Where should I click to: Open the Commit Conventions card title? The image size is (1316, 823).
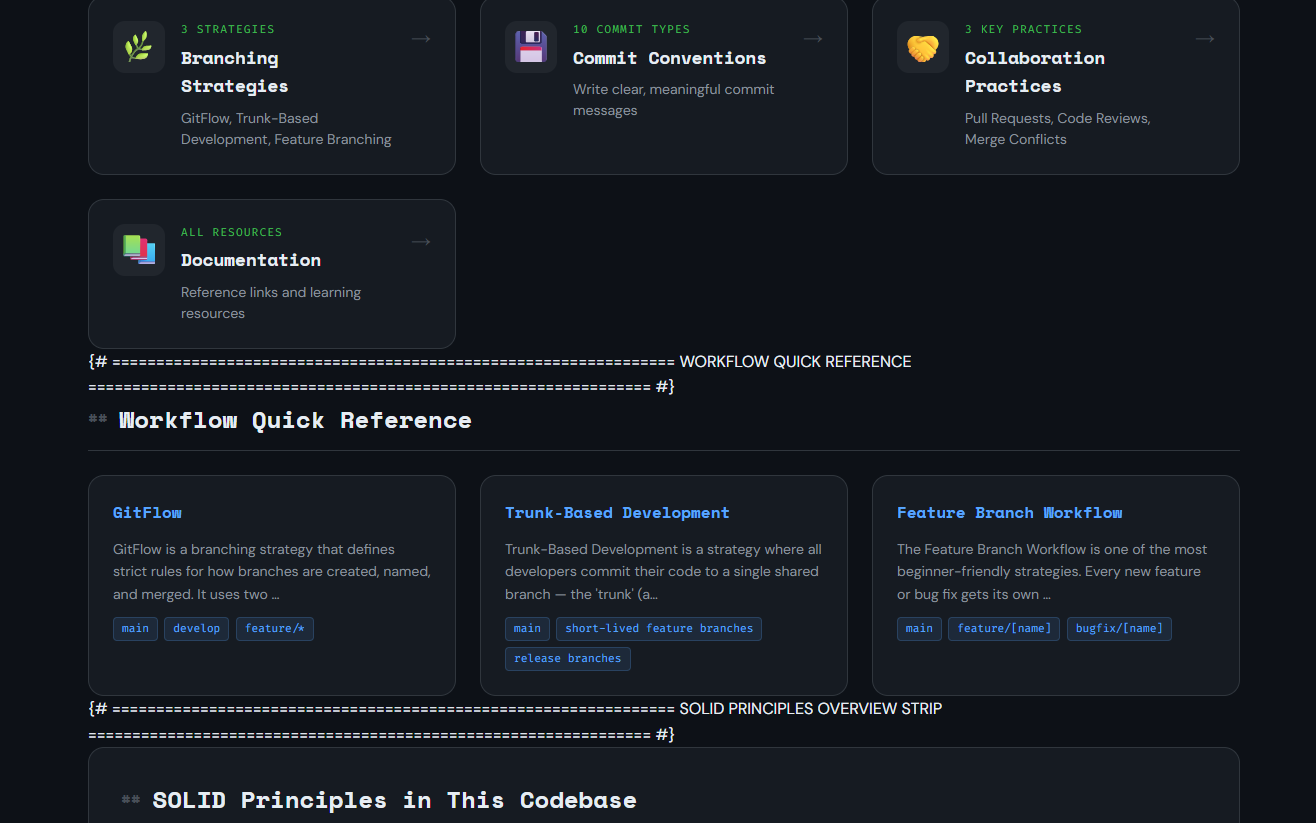[669, 58]
